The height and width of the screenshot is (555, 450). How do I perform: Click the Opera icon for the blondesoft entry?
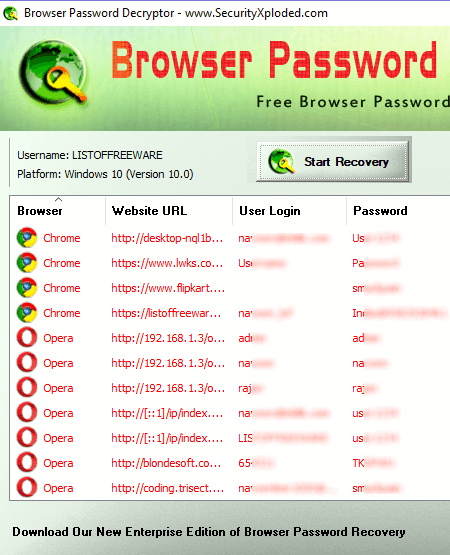tap(27, 463)
